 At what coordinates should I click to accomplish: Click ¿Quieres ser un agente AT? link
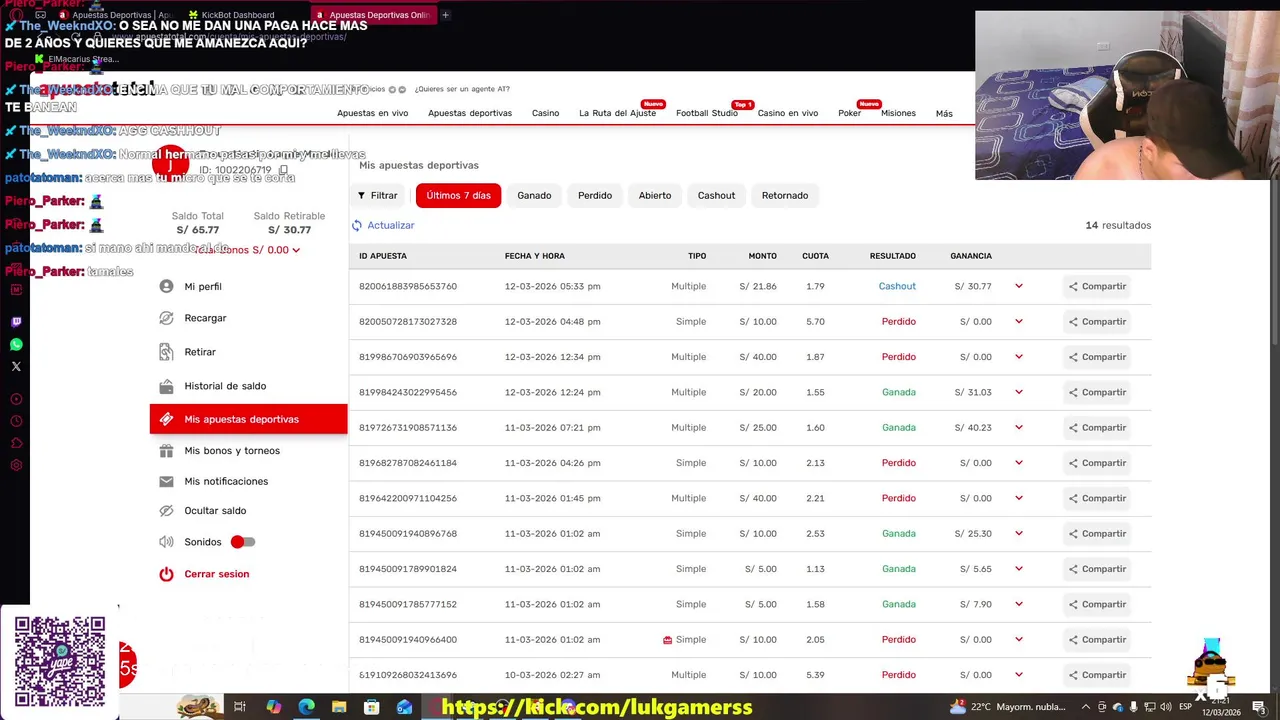pyautogui.click(x=462, y=89)
